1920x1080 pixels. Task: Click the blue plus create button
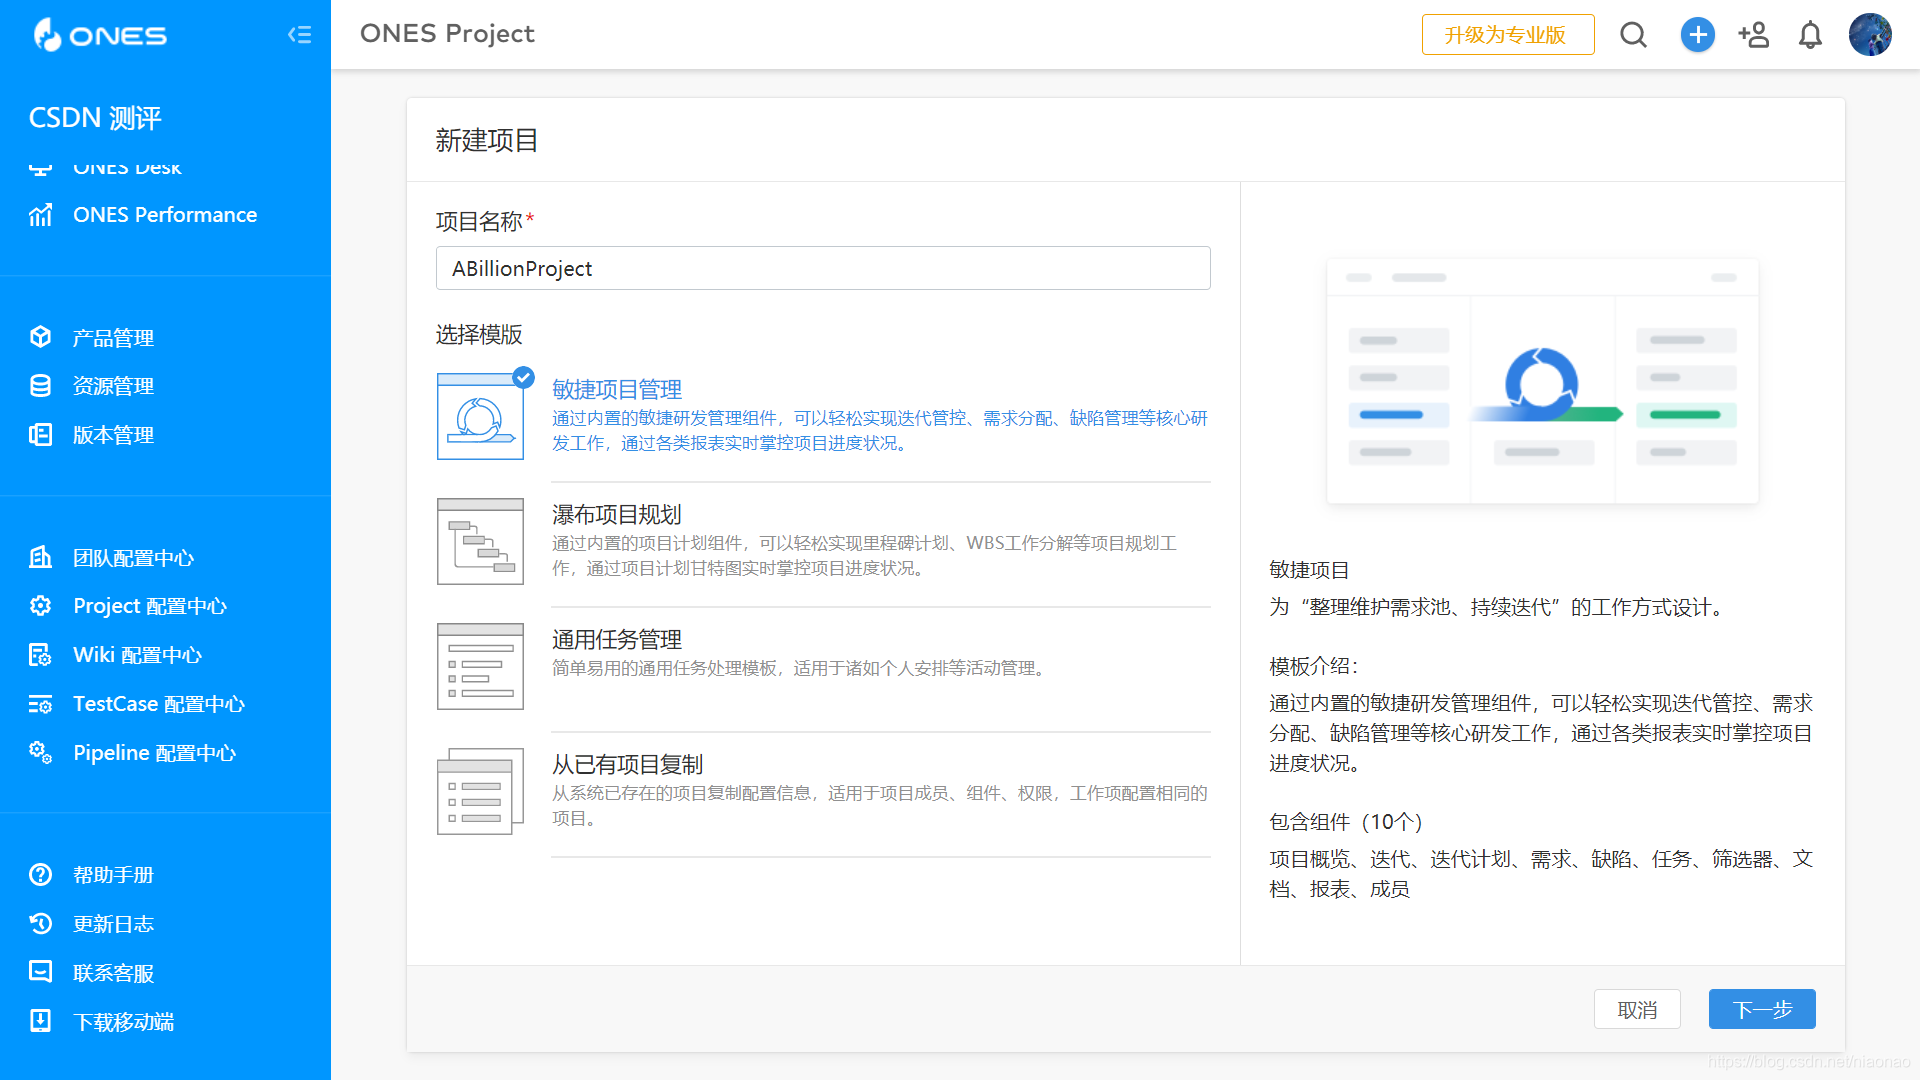tap(1697, 35)
